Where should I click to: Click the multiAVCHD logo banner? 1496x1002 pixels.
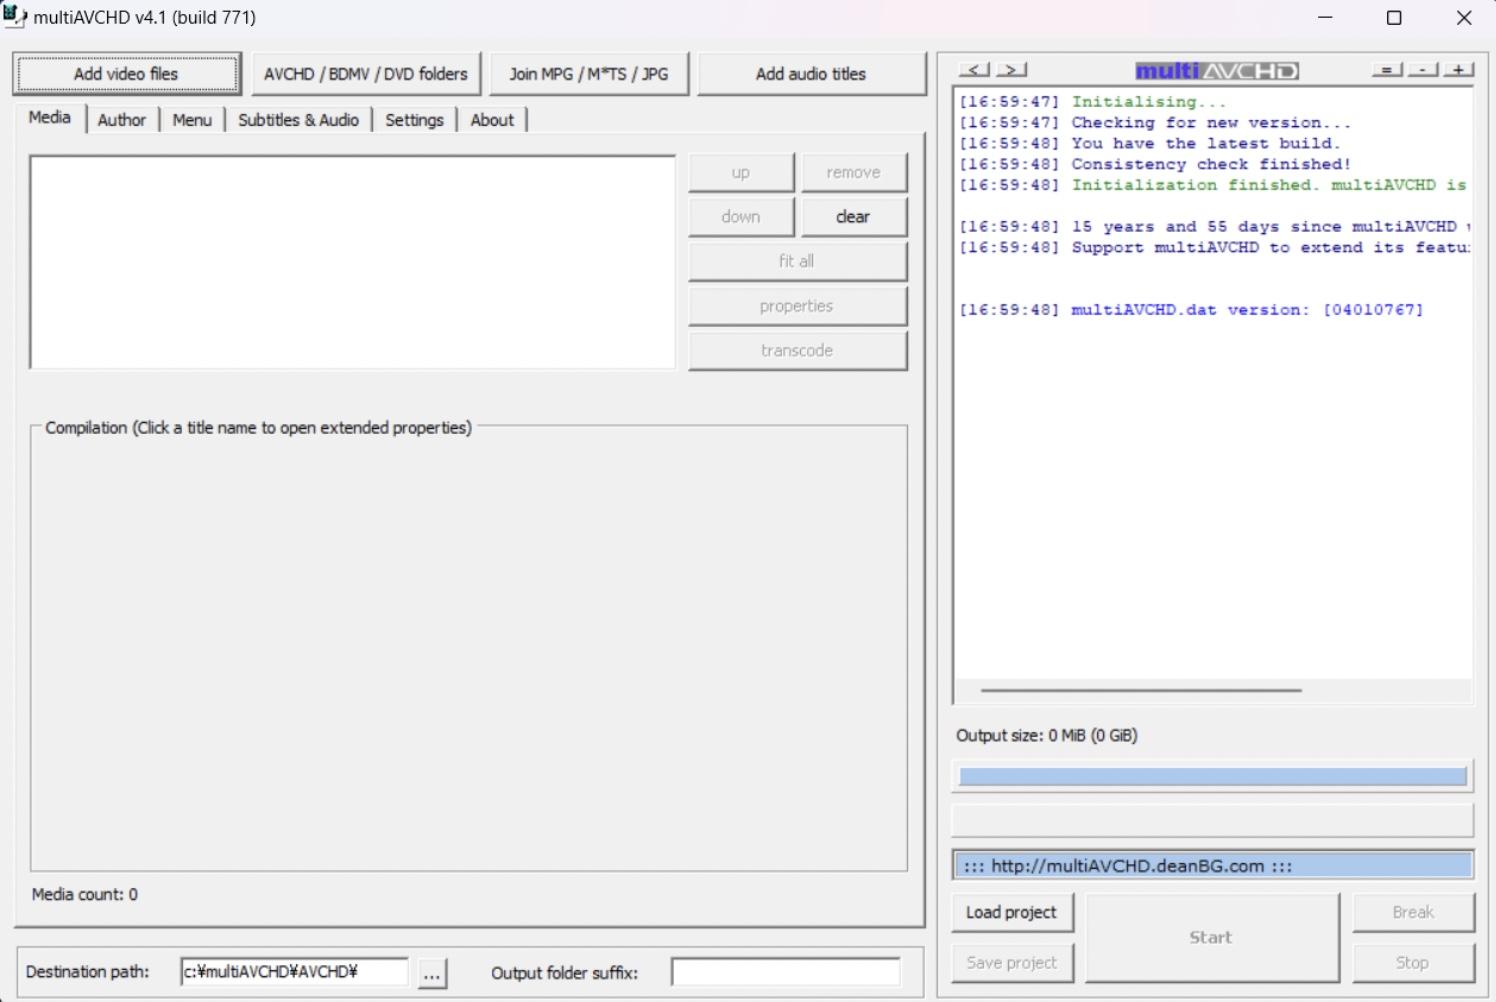pos(1217,71)
